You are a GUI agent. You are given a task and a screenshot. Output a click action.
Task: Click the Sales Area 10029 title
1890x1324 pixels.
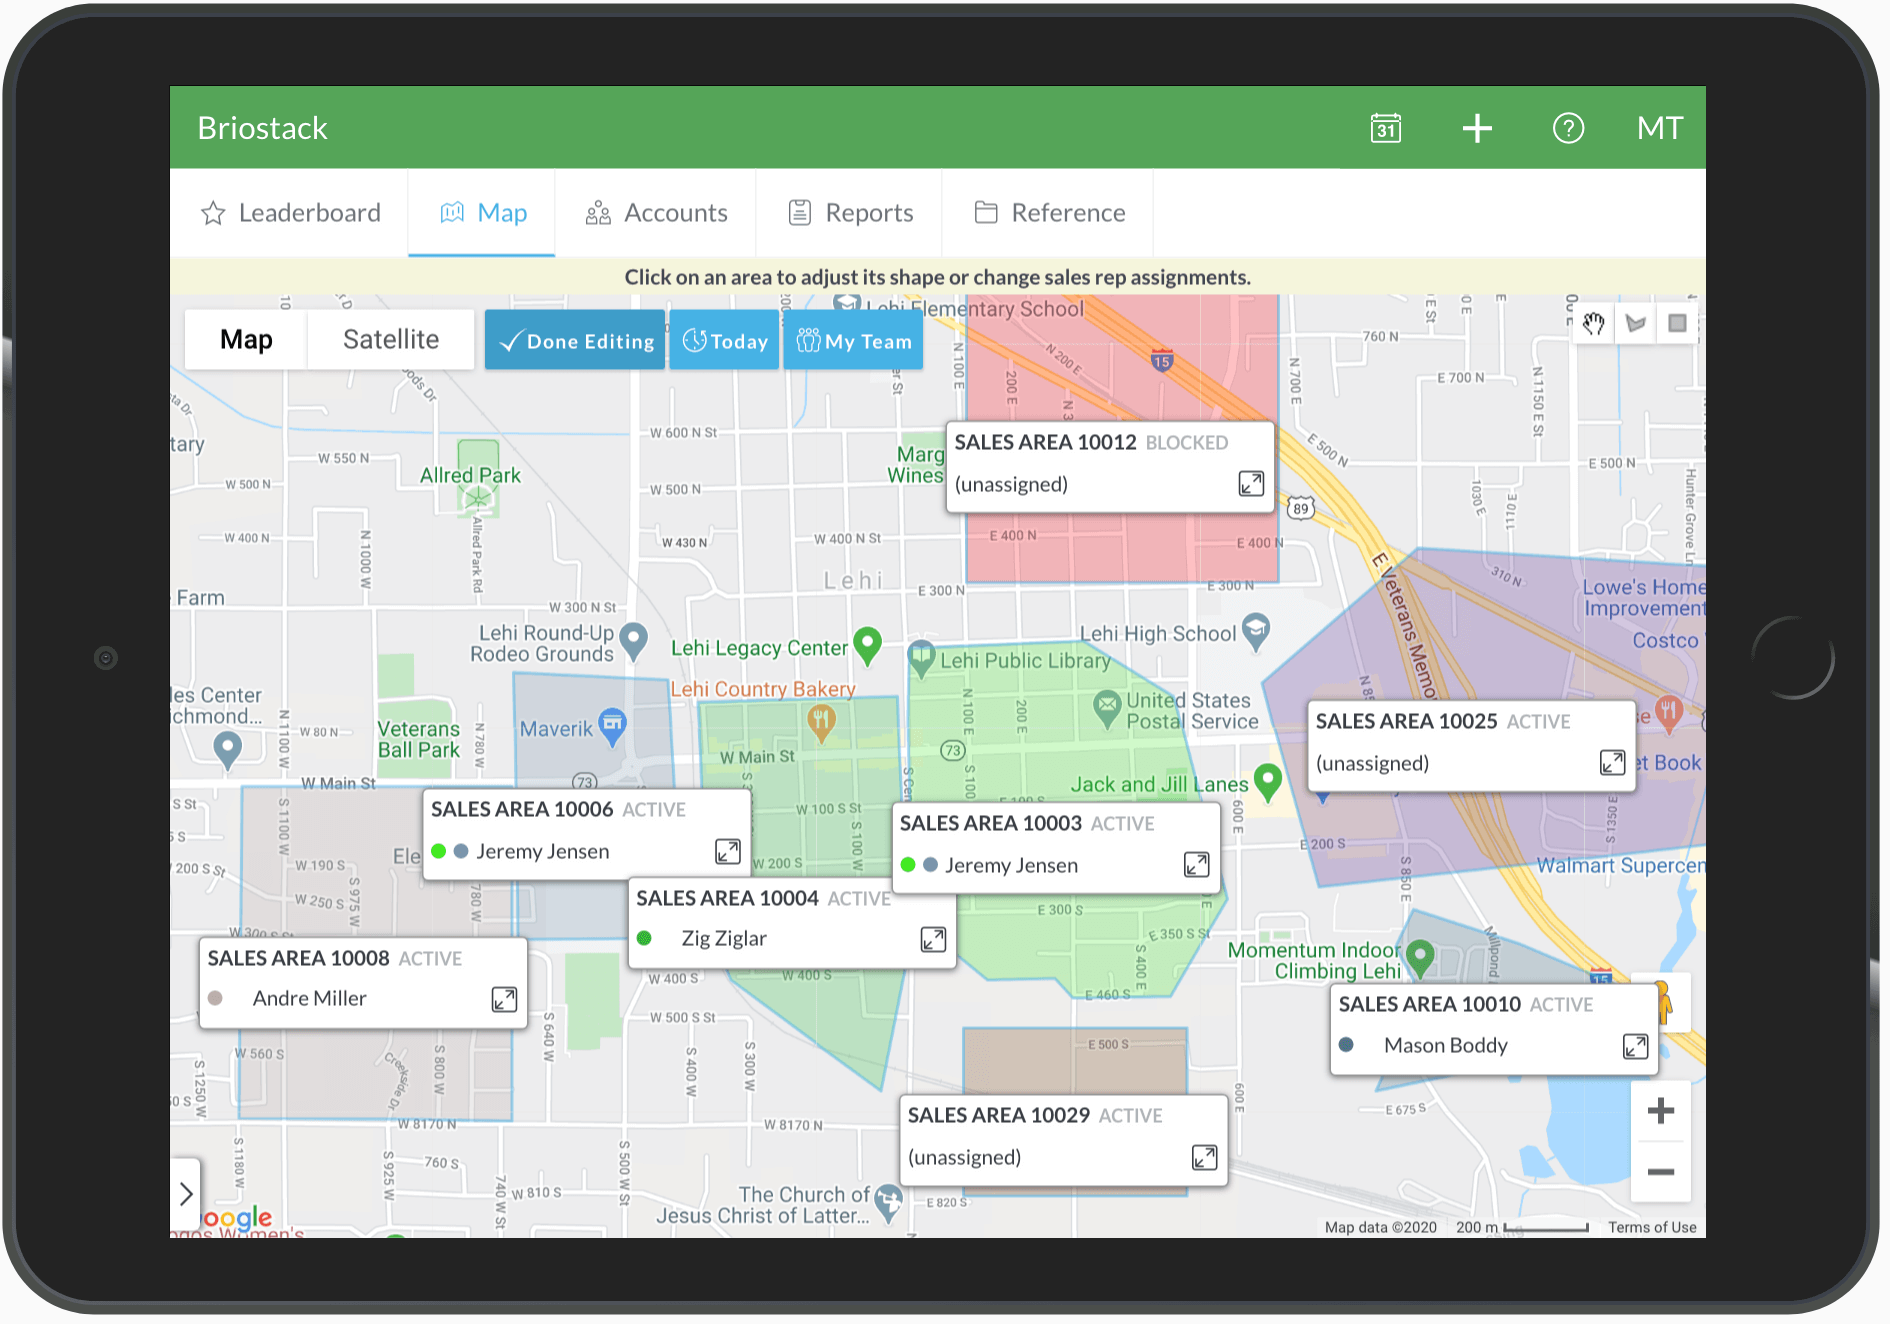pos(999,1116)
